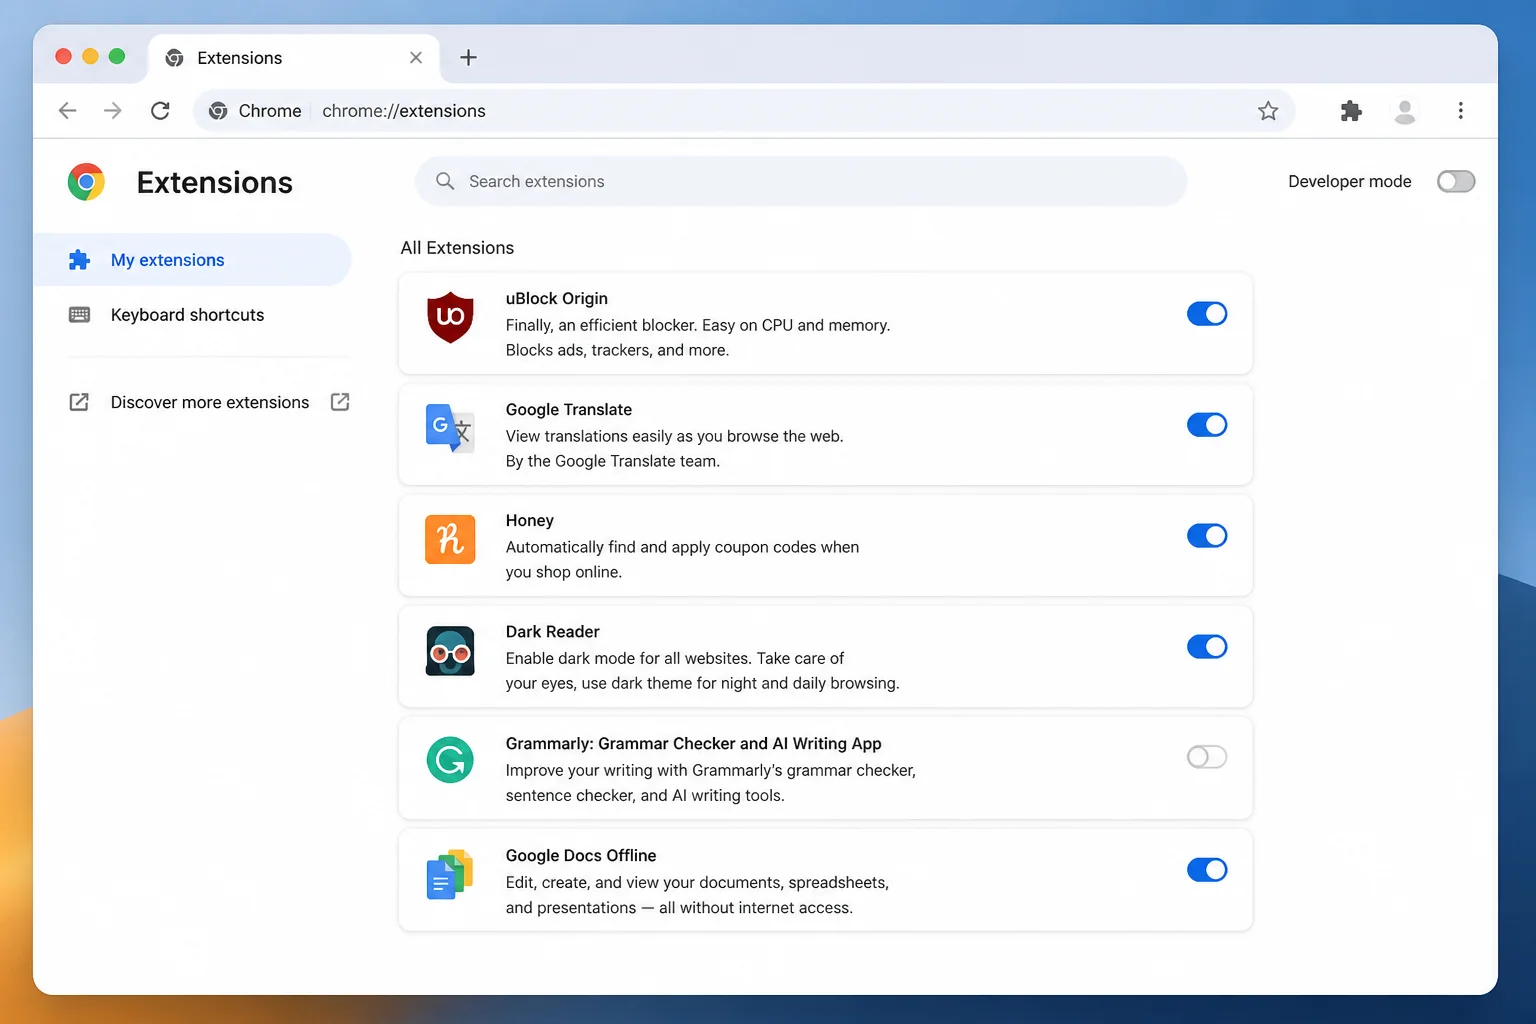The image size is (1536, 1024).
Task: Enable the Grammarly extension
Action: click(1207, 757)
